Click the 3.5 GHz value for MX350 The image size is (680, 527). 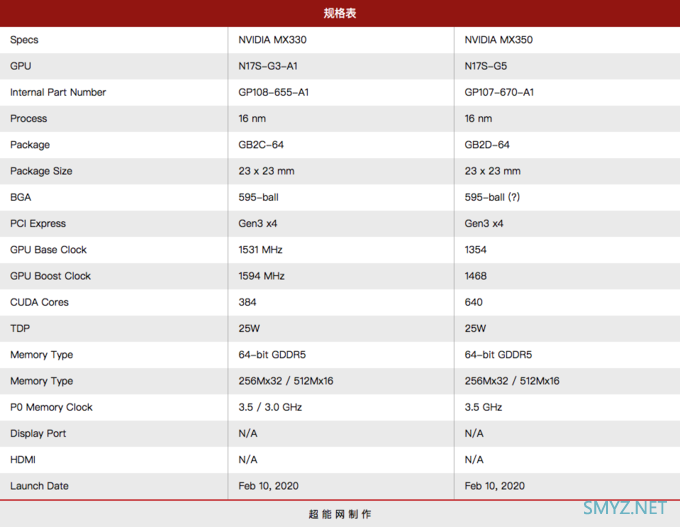click(484, 407)
